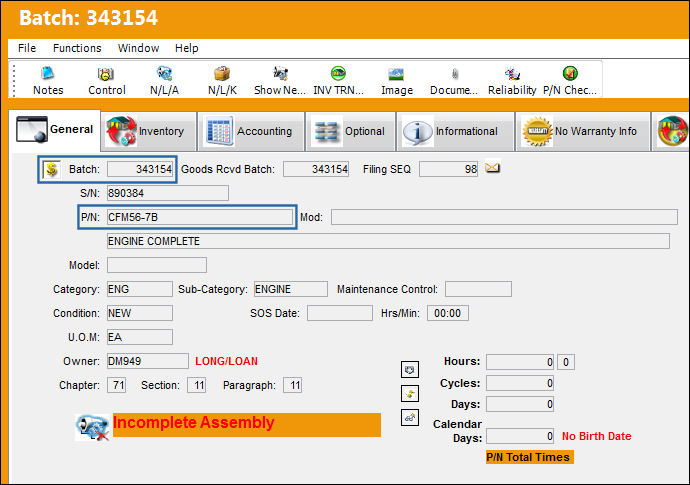Screen dimensions: 690x485
Task: Click the dollar sign icon beside Batch
Action: (51, 169)
